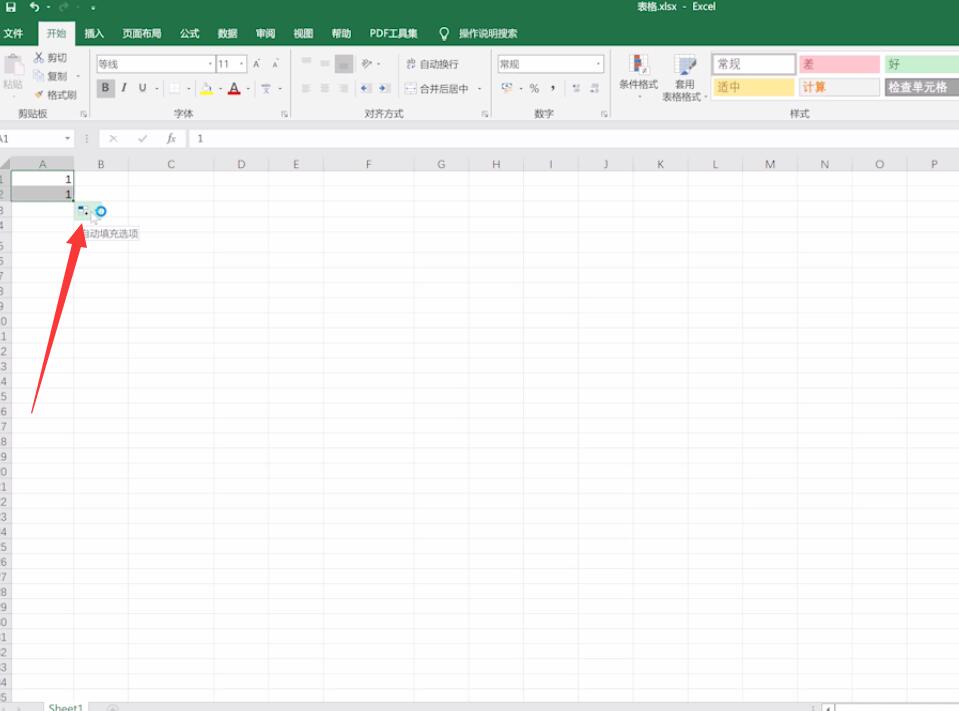
Task: Apply the 适中 (Neutral) cell style
Action: point(754,87)
